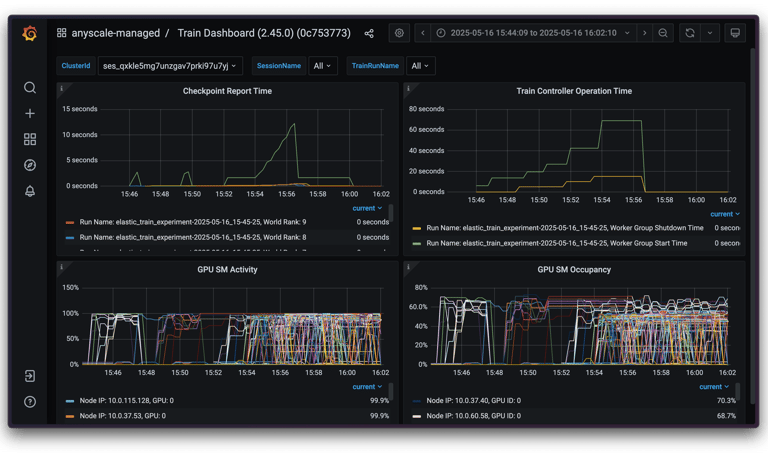Click info icon on Checkpoint Report Time panel
This screenshot has height=457, width=768.
(x=62, y=88)
